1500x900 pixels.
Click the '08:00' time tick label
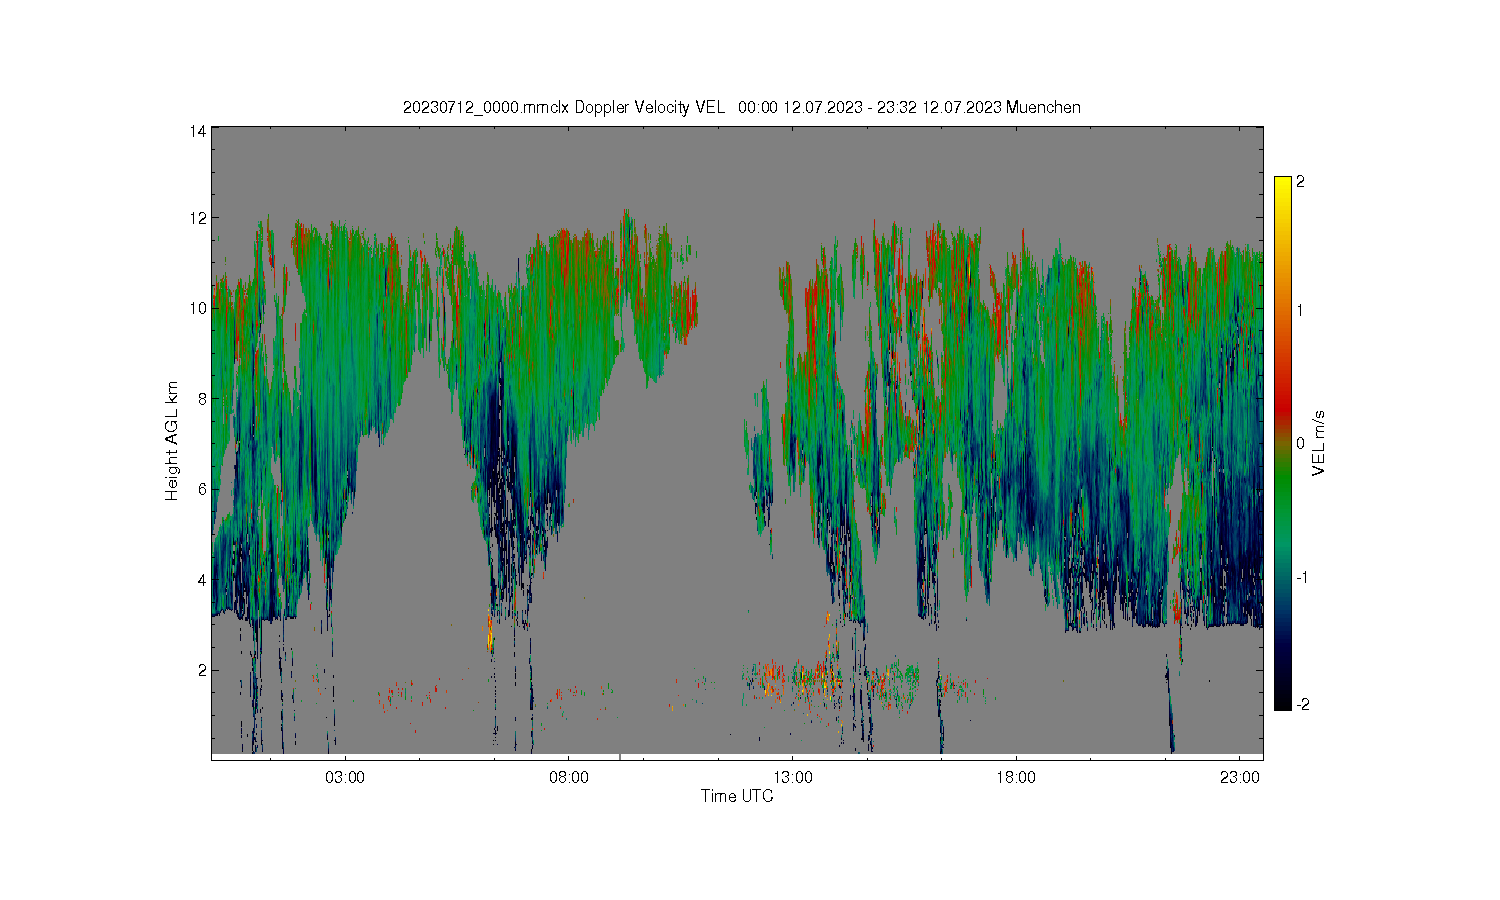point(569,777)
